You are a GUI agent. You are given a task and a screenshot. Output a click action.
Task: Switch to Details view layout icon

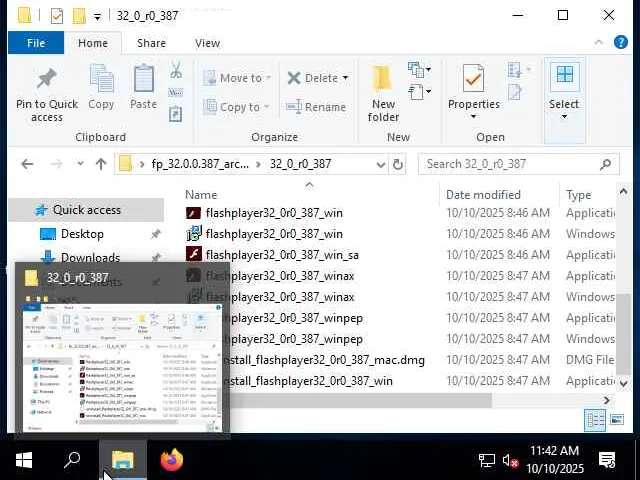tap(595, 420)
